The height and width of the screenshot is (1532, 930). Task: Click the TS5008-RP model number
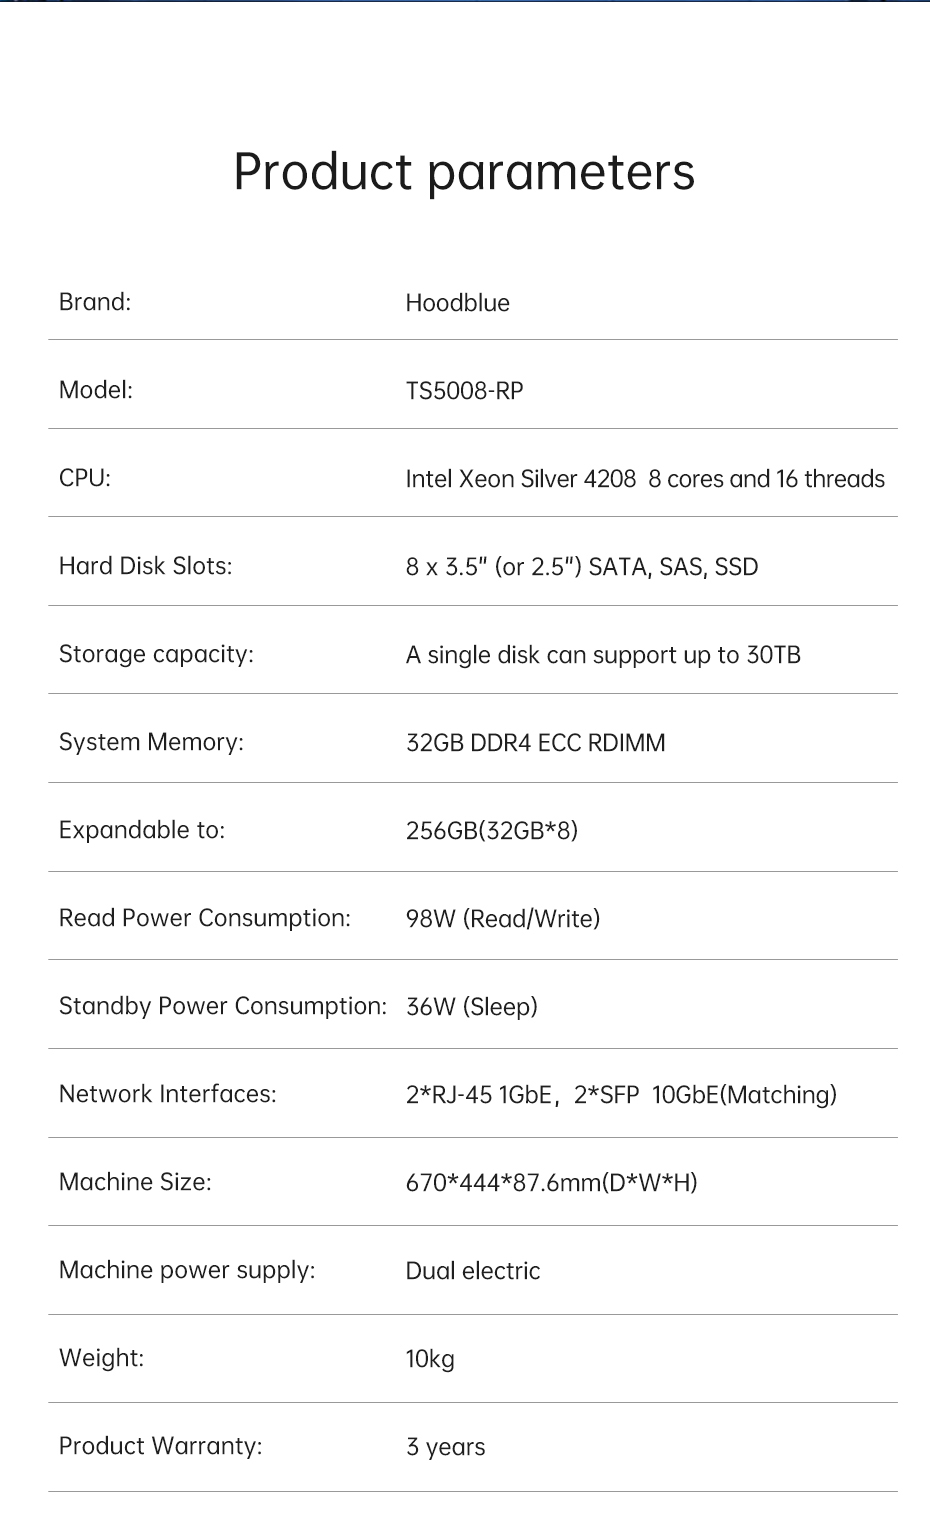(464, 391)
